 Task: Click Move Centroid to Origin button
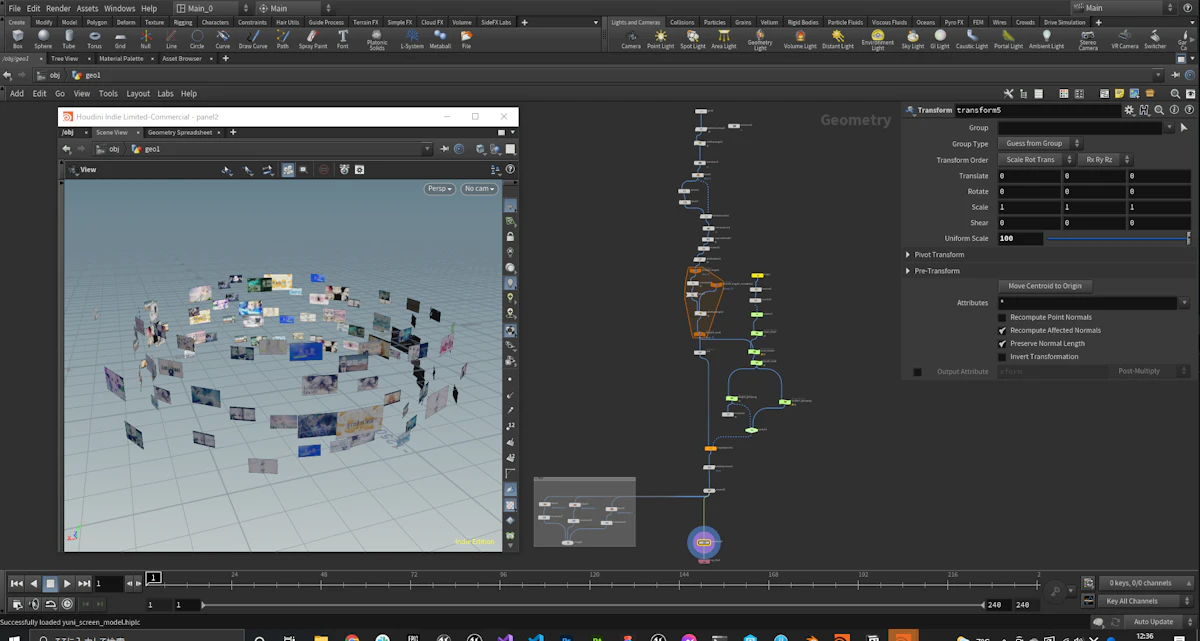click(x=1045, y=286)
